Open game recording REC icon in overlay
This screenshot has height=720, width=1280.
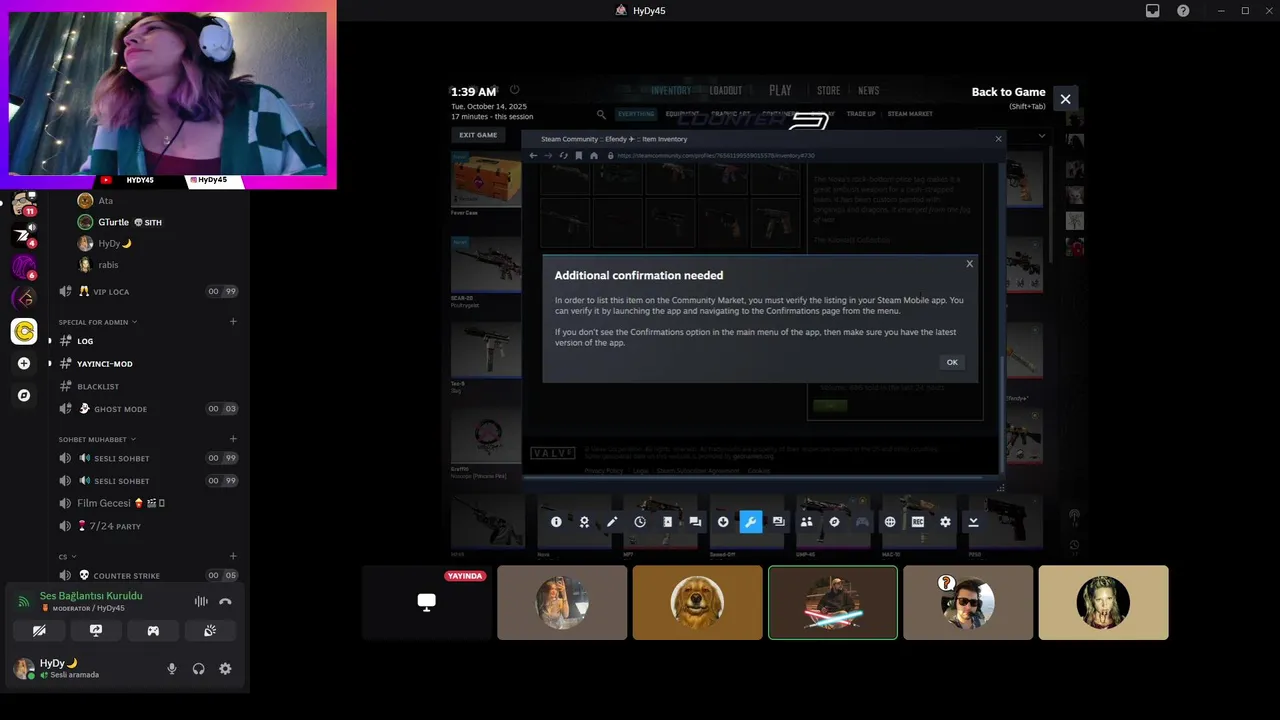tap(917, 522)
